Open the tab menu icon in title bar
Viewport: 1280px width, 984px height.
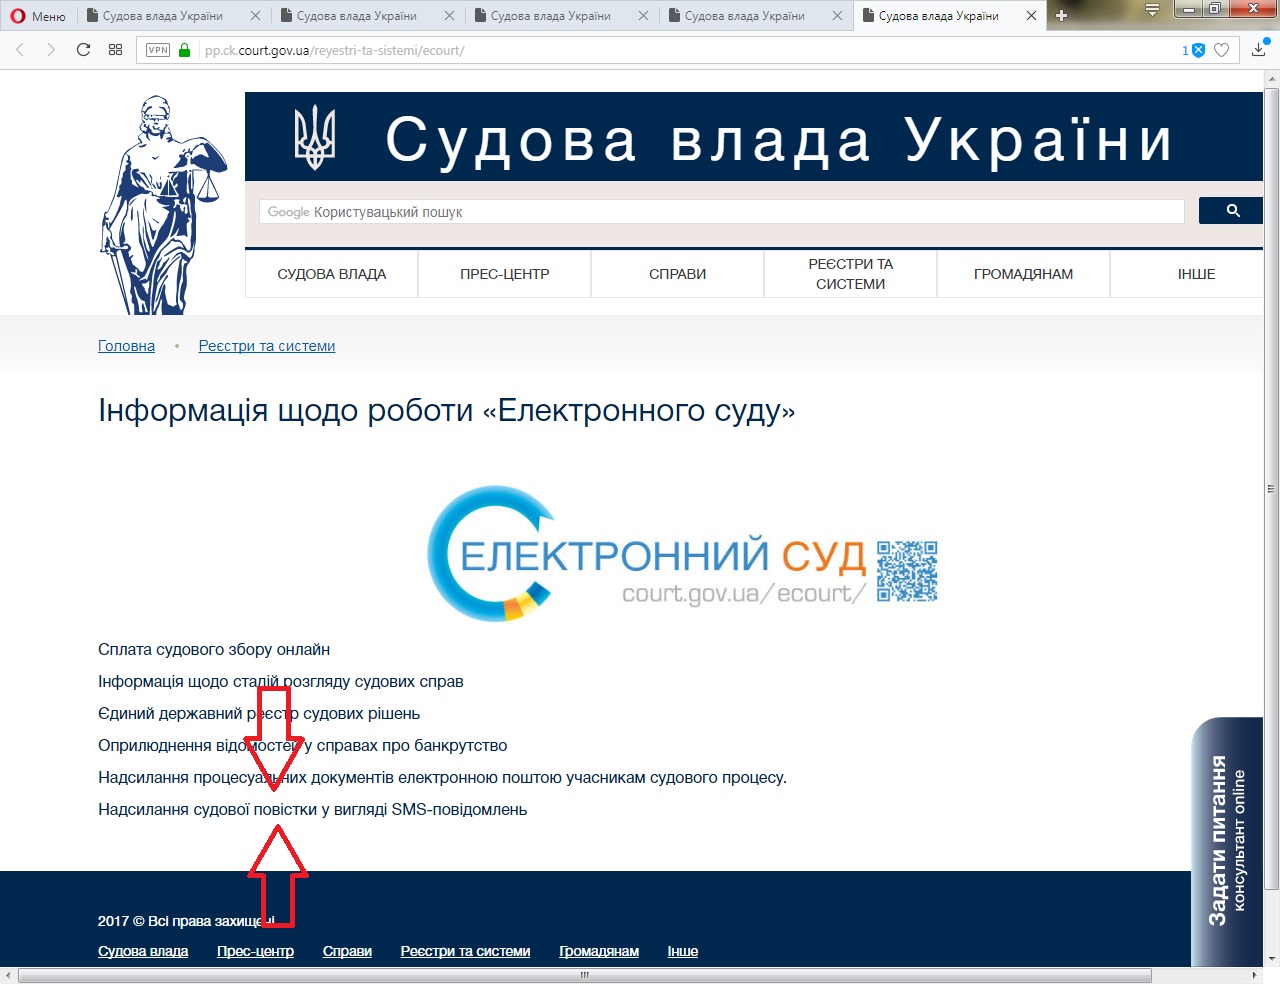[1152, 10]
